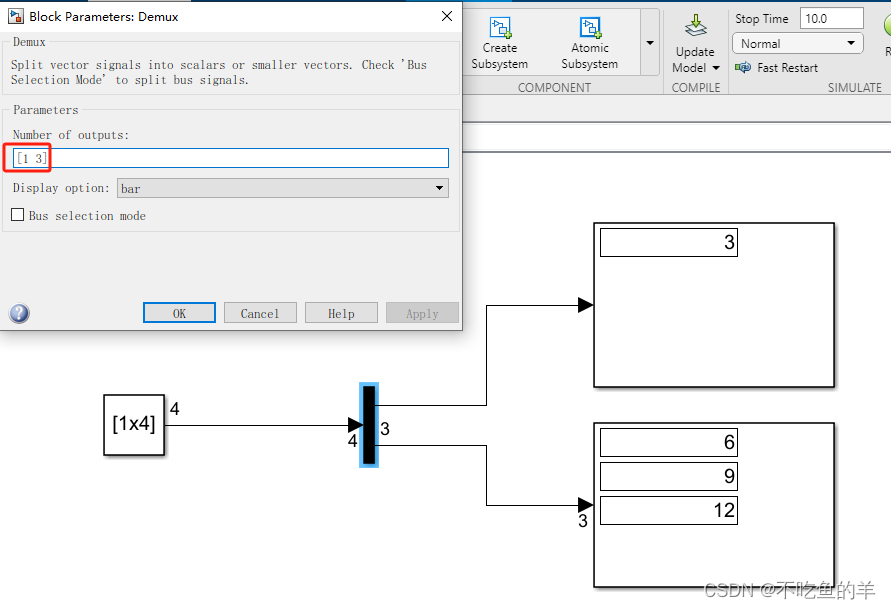This screenshot has height=609, width=891.
Task: Open Help from the dialog
Action: tap(341, 312)
